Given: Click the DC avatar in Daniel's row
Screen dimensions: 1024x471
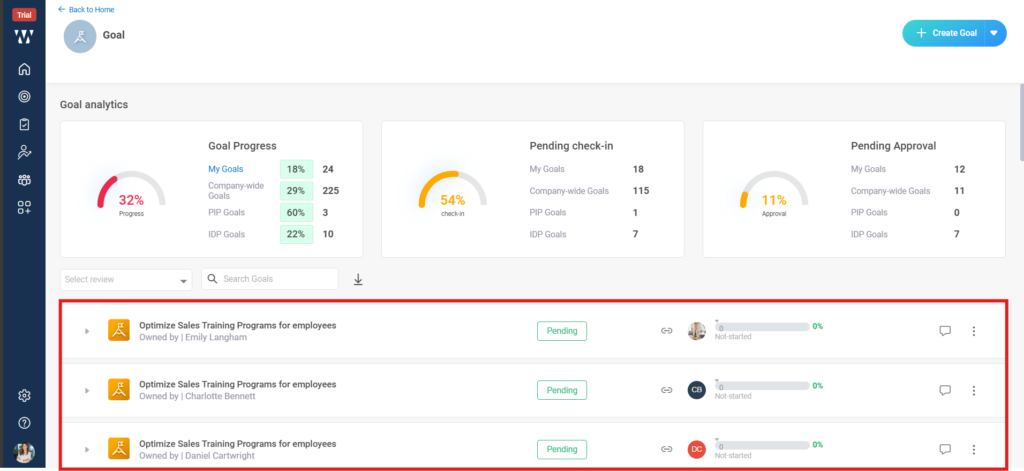Looking at the screenshot, I should [x=697, y=449].
